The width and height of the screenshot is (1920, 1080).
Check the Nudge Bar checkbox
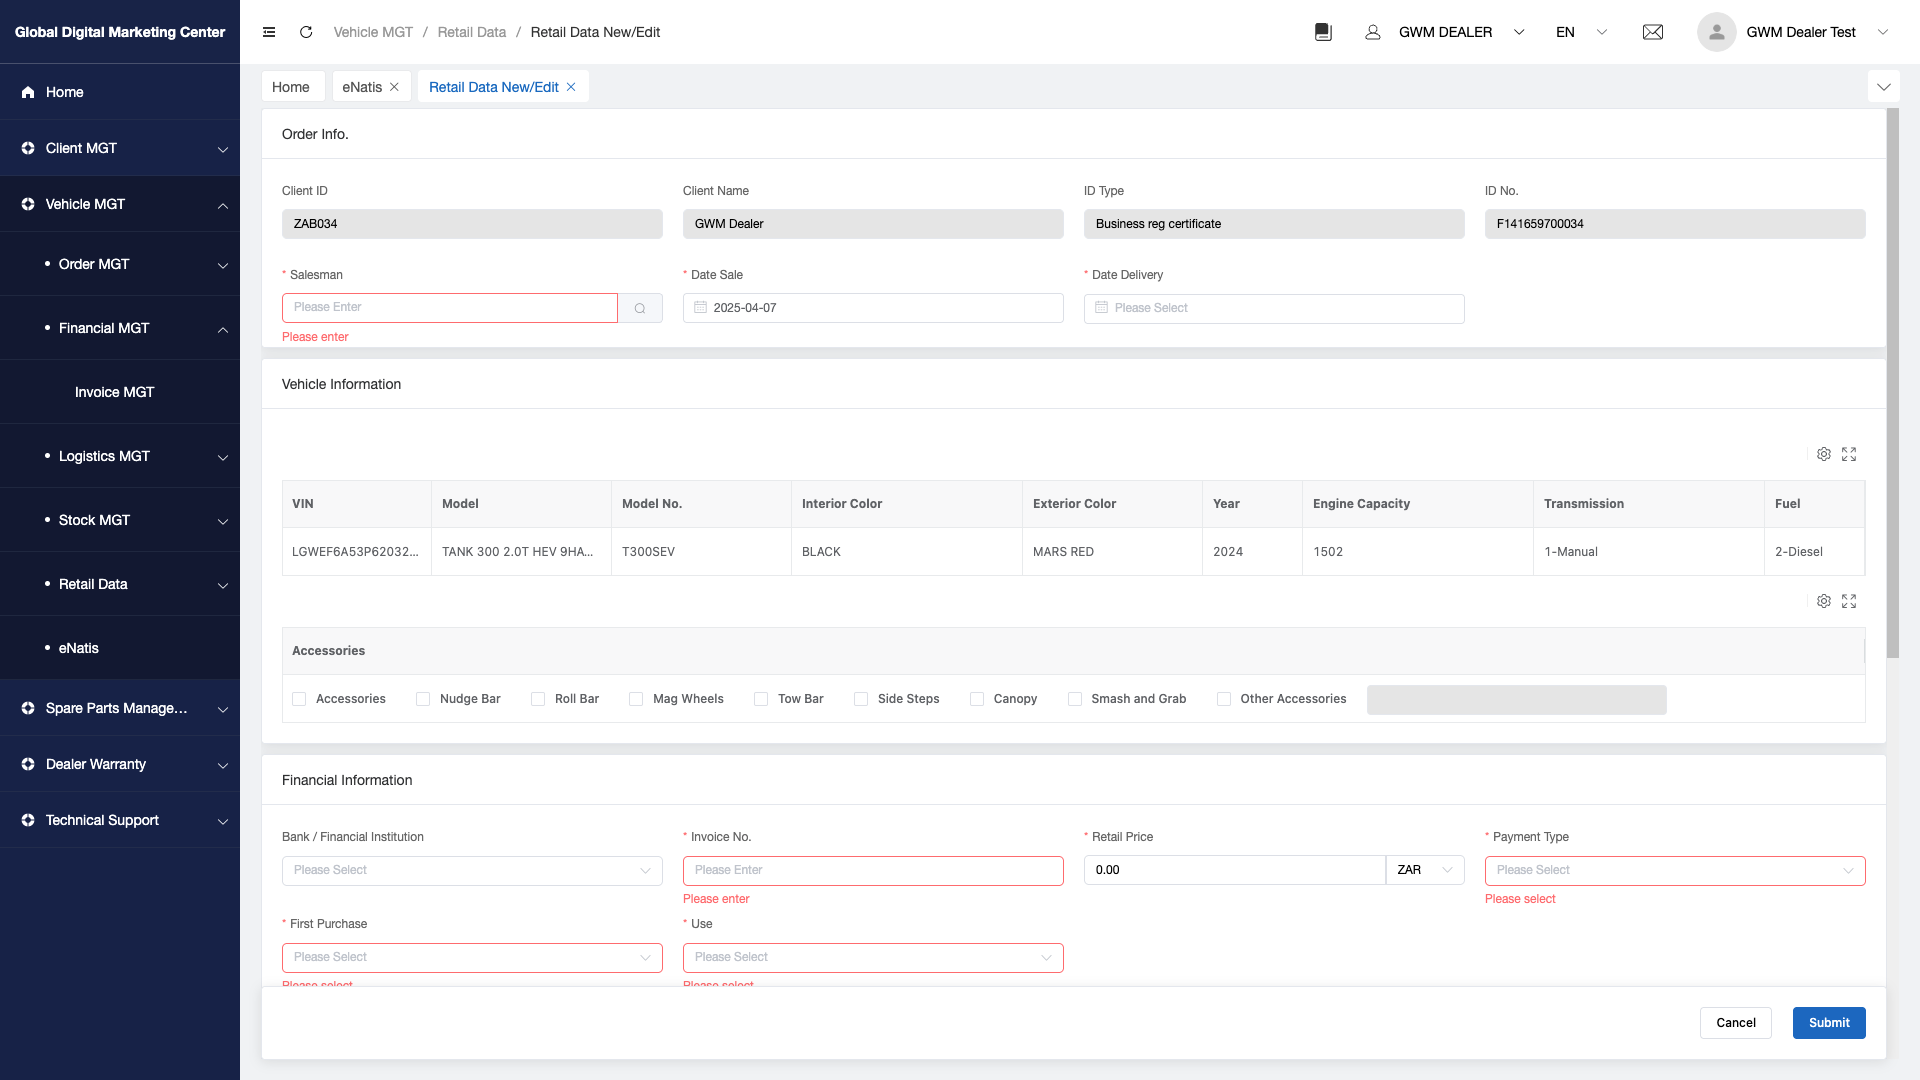[x=423, y=699]
